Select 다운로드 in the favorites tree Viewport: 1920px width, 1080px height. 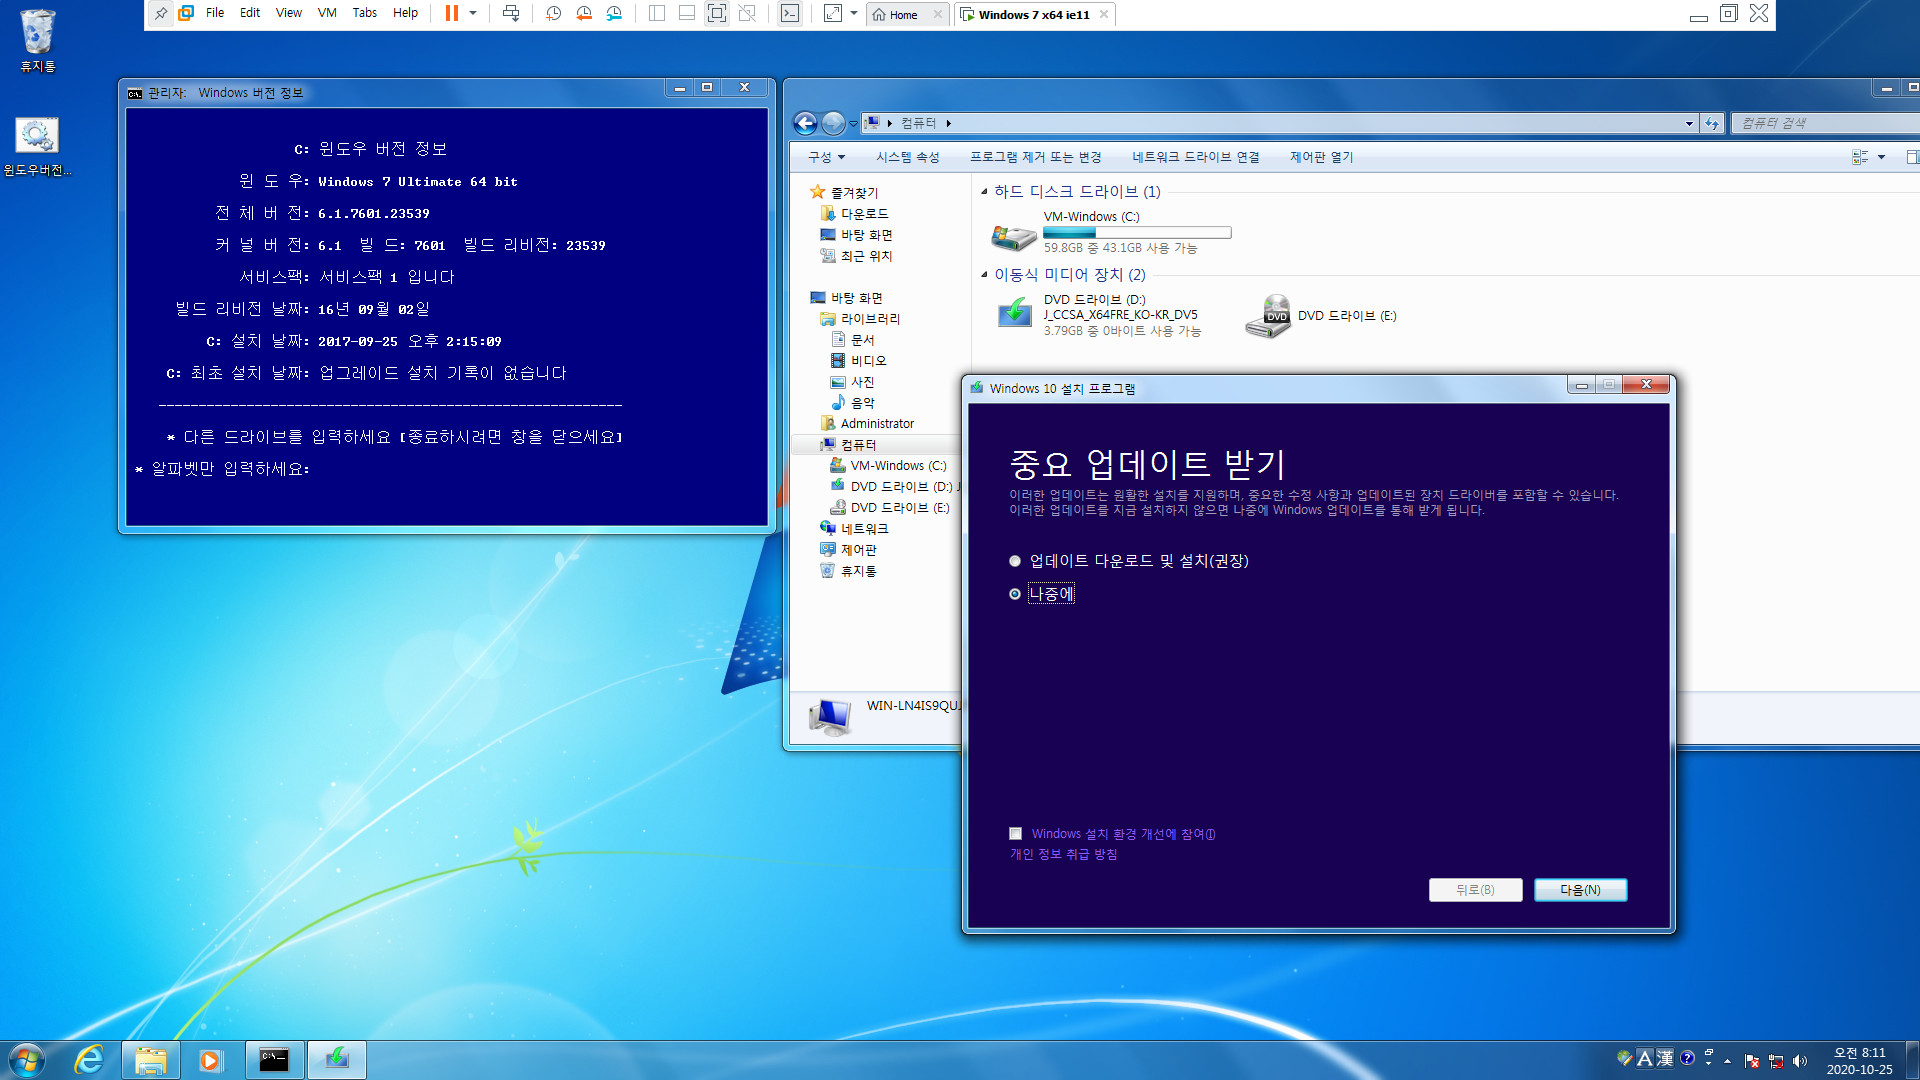[x=854, y=214]
